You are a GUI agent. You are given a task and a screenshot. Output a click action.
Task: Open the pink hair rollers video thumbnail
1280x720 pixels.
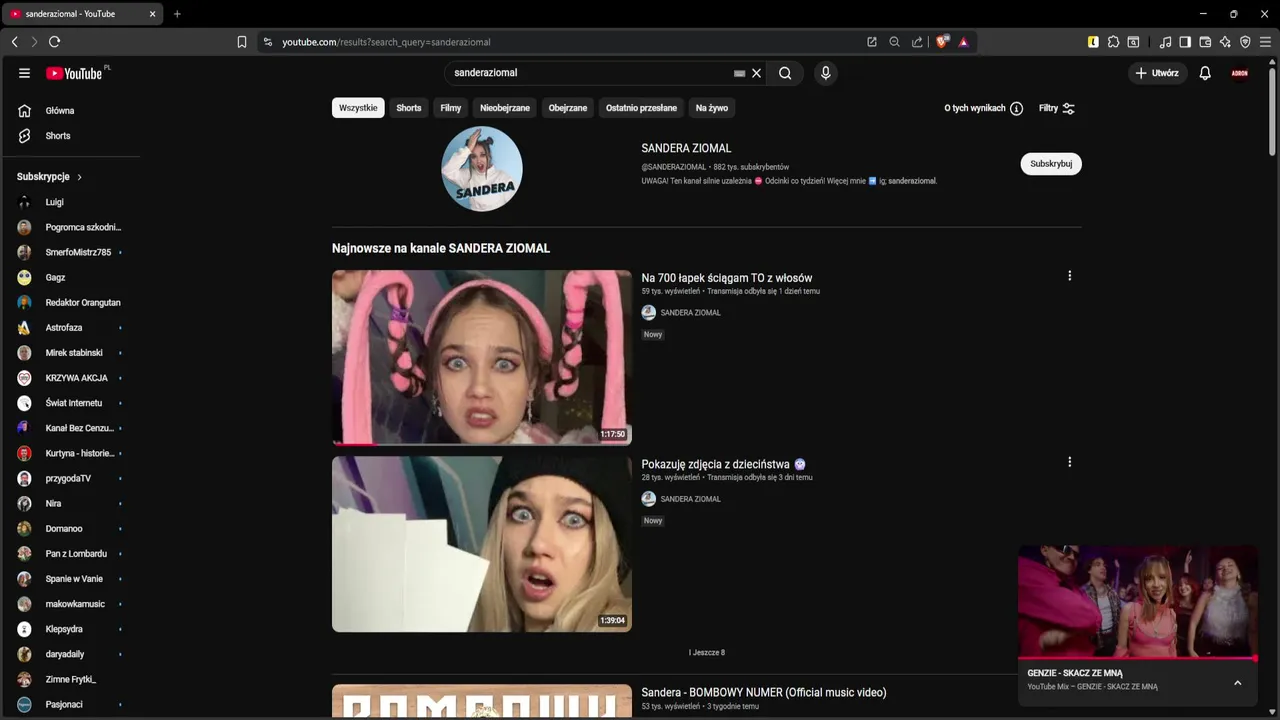(482, 357)
